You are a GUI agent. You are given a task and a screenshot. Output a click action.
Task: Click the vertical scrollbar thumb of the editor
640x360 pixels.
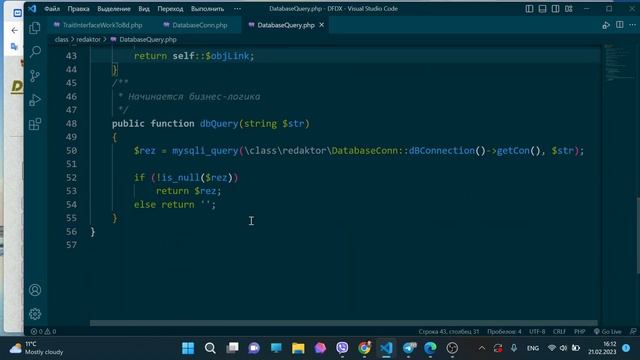[638, 236]
